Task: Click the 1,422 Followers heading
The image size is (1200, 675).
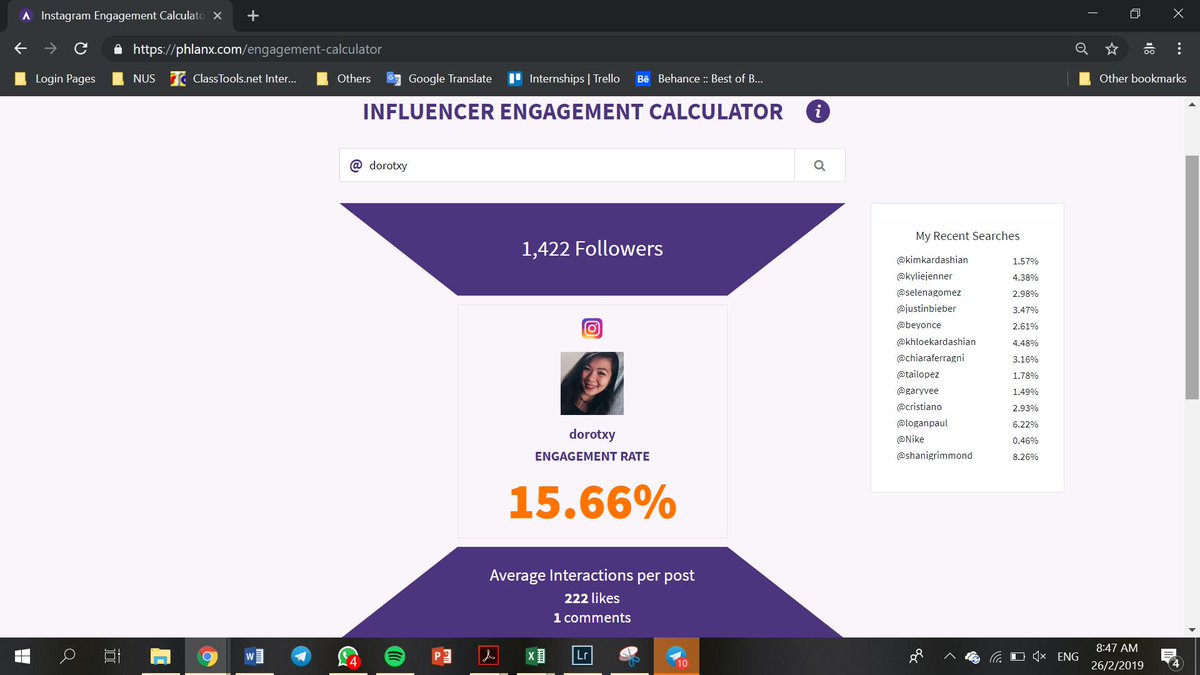Action: coord(592,248)
